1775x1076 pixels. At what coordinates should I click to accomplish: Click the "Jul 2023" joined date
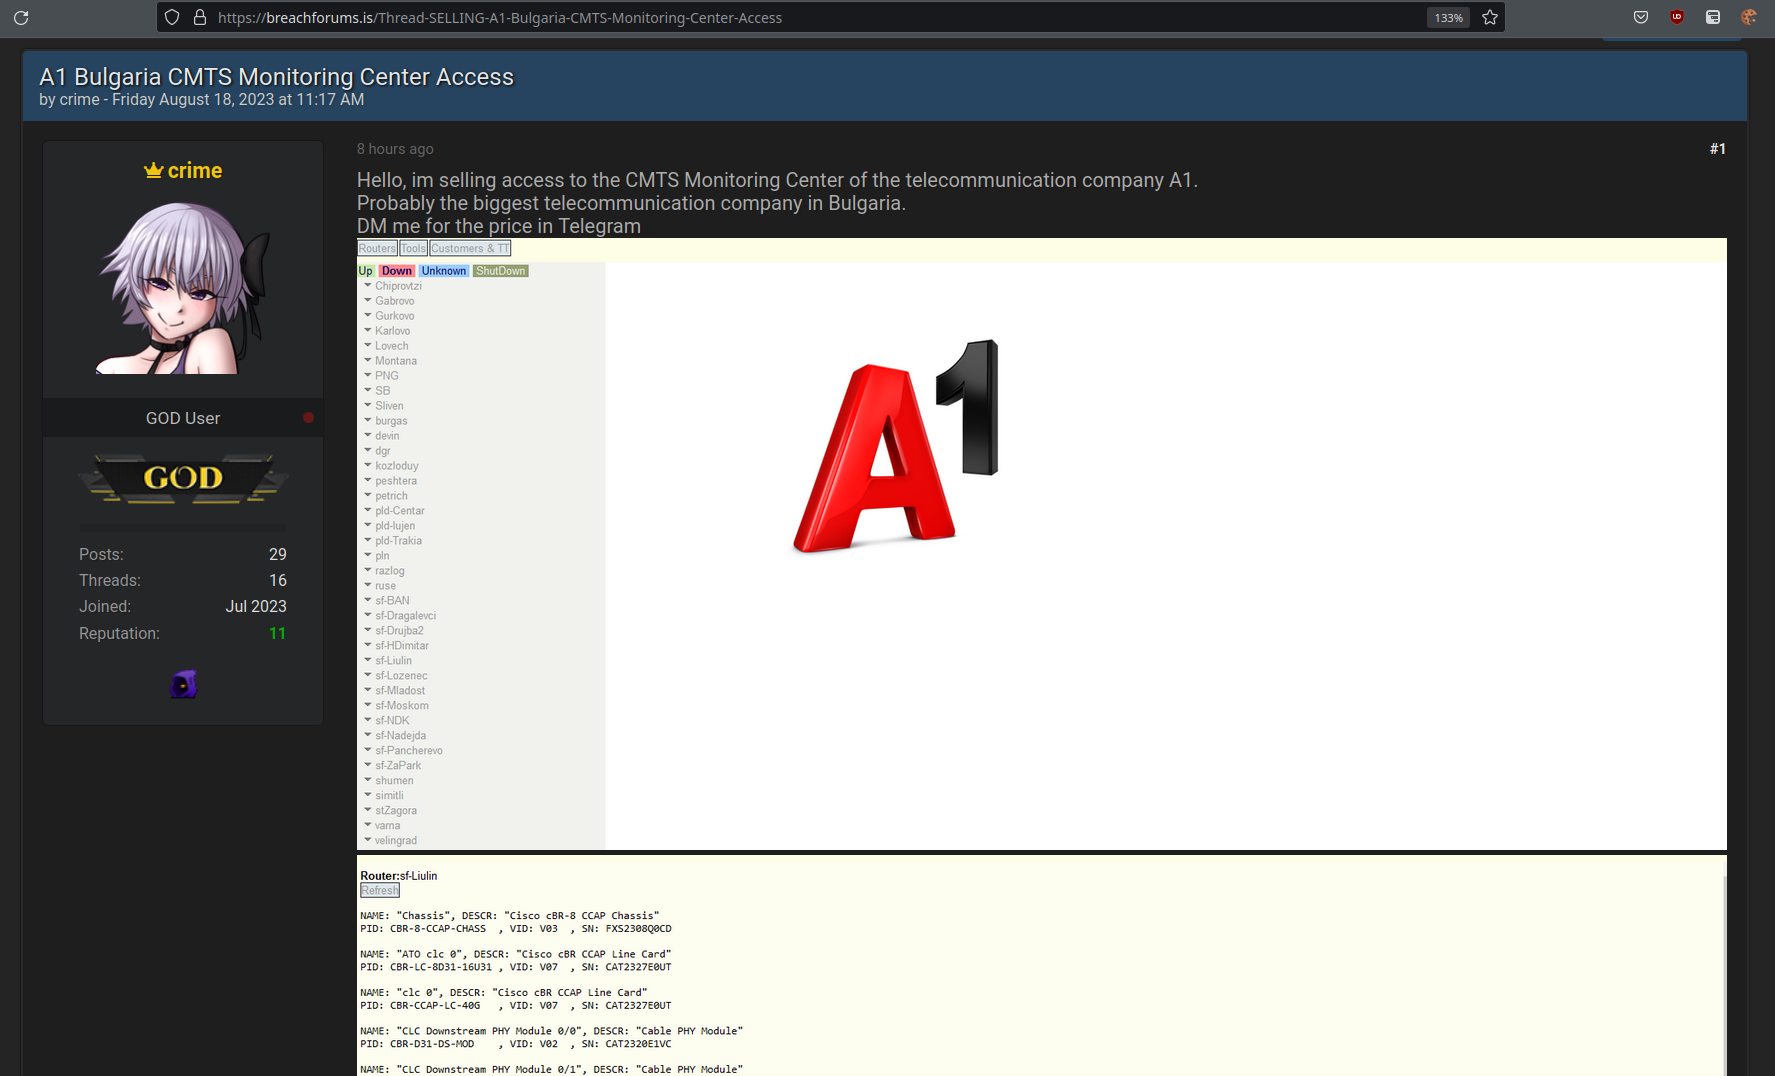[256, 606]
